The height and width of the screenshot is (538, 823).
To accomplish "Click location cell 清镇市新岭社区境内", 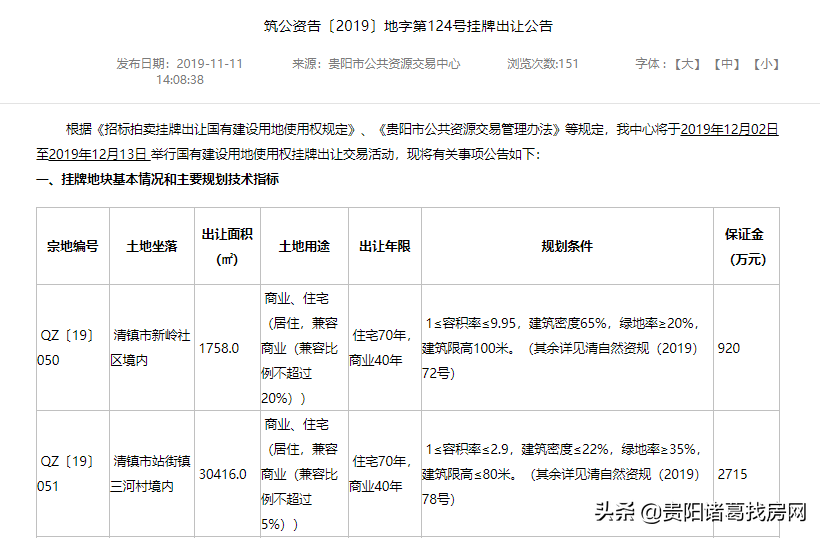I will point(151,347).
